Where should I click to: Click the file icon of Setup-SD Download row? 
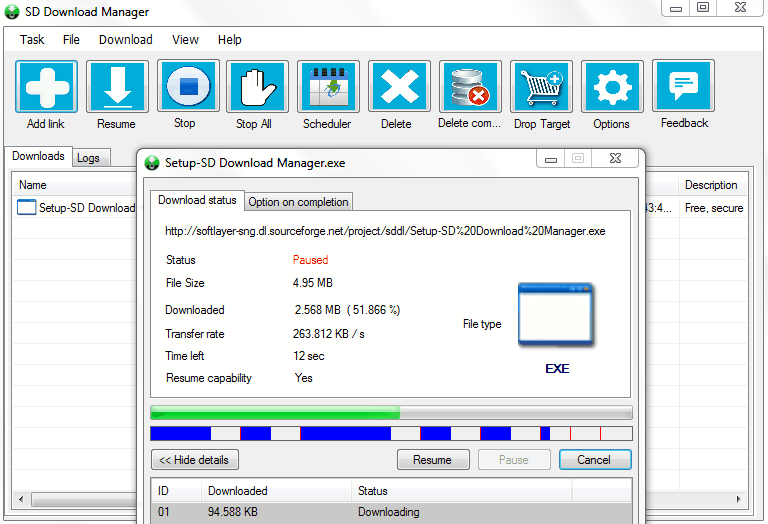click(26, 208)
